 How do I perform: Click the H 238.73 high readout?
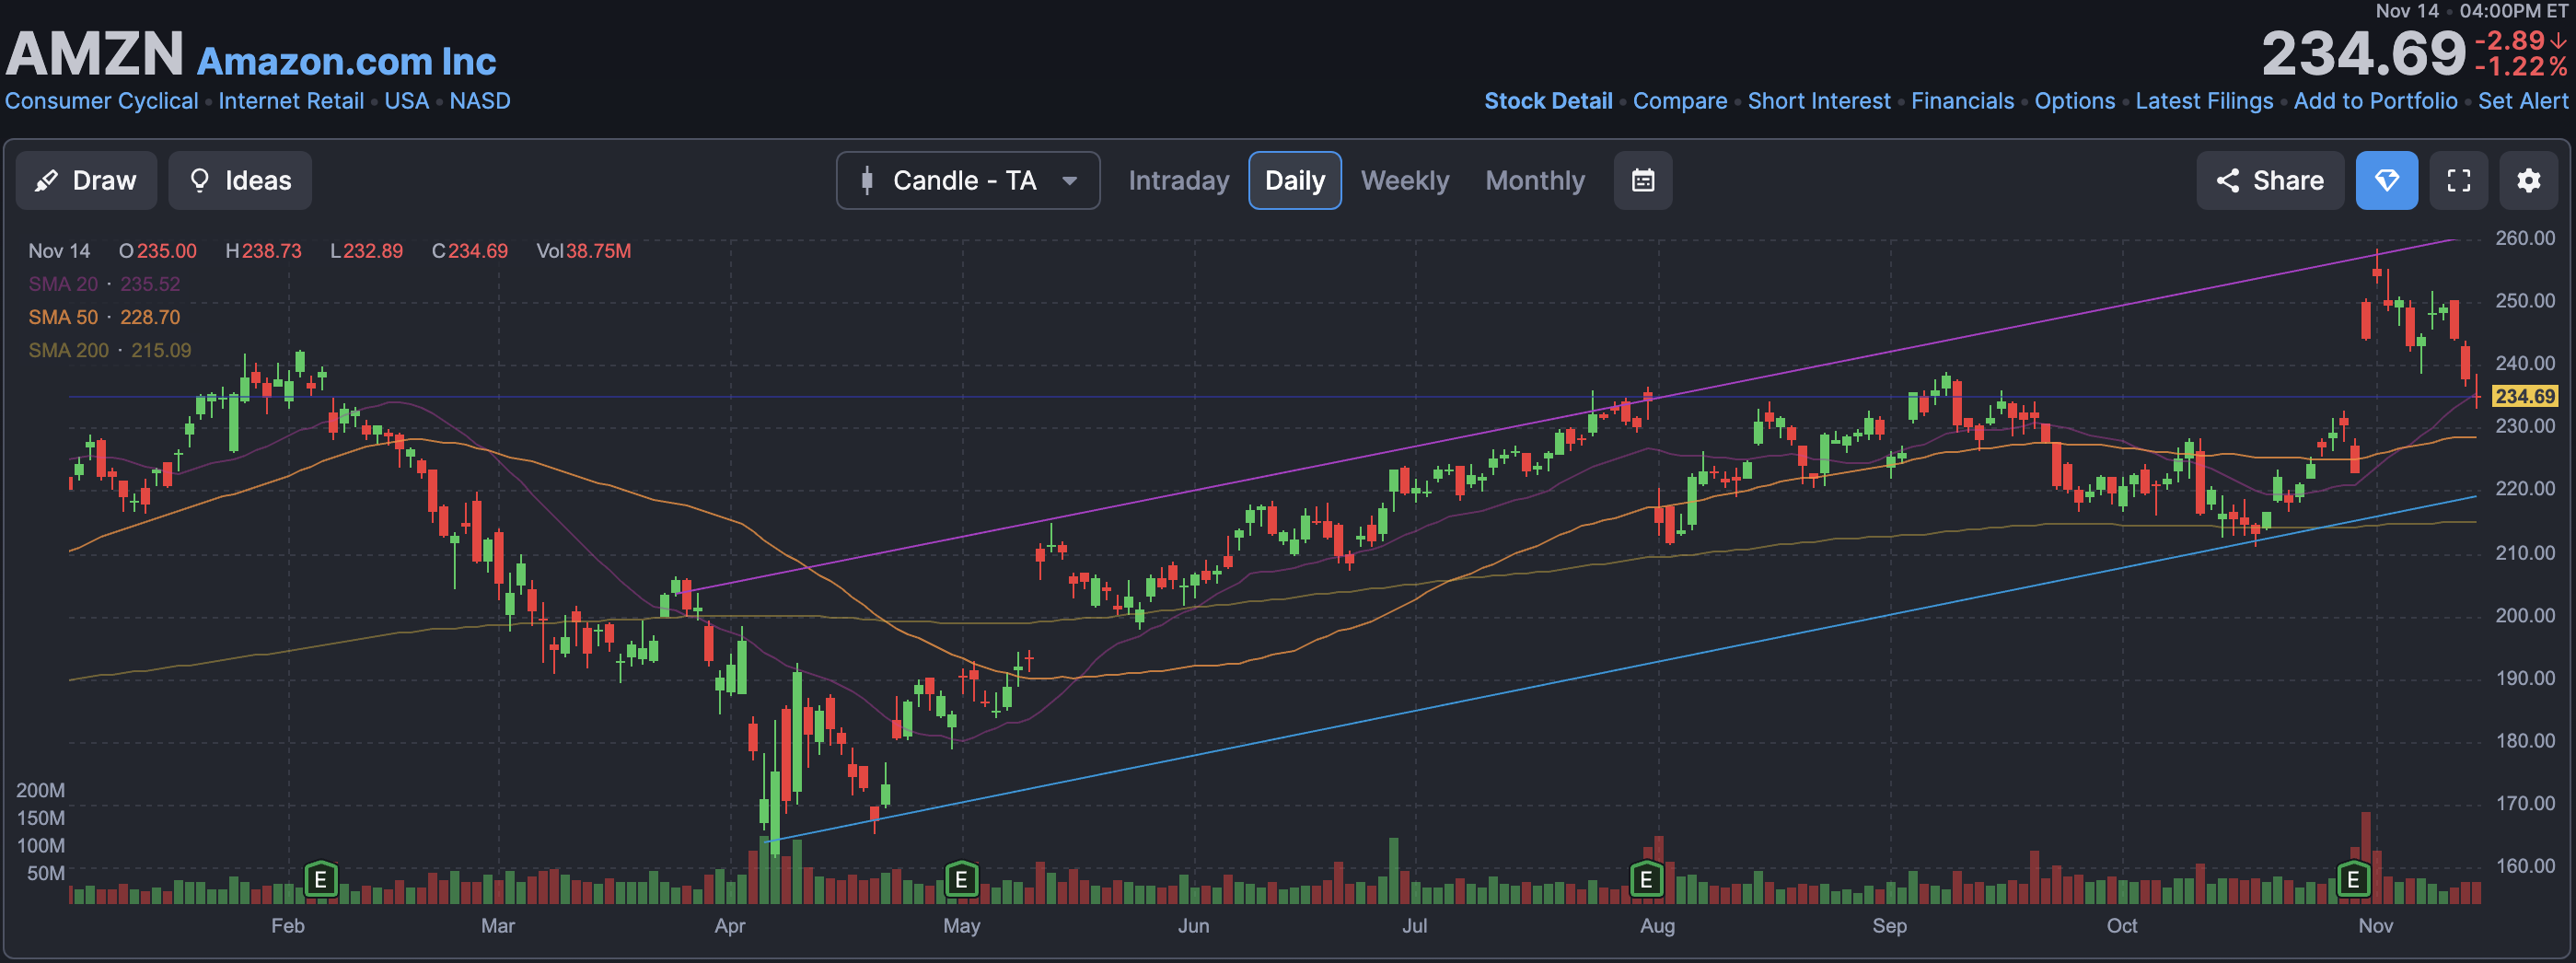click(x=264, y=251)
